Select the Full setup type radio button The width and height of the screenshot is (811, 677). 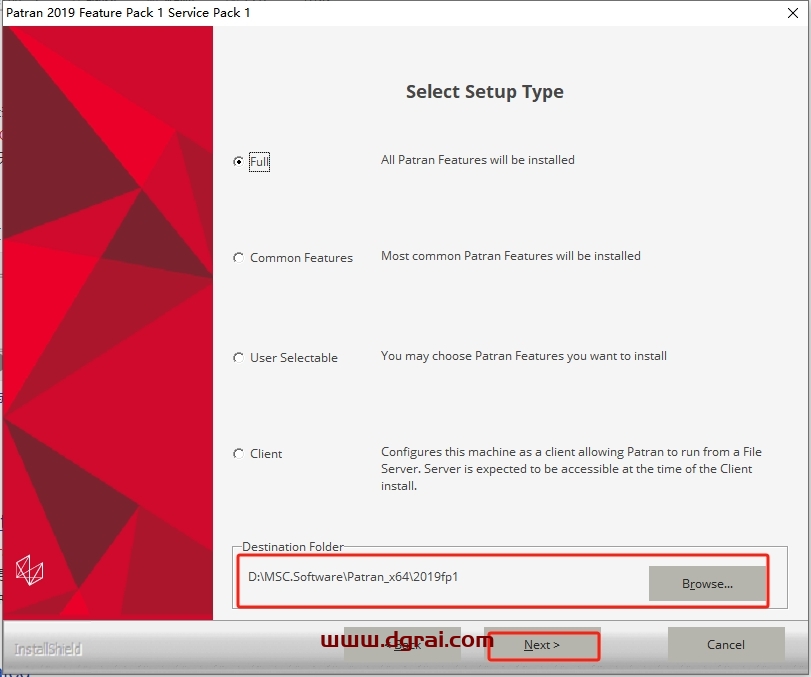(x=238, y=162)
